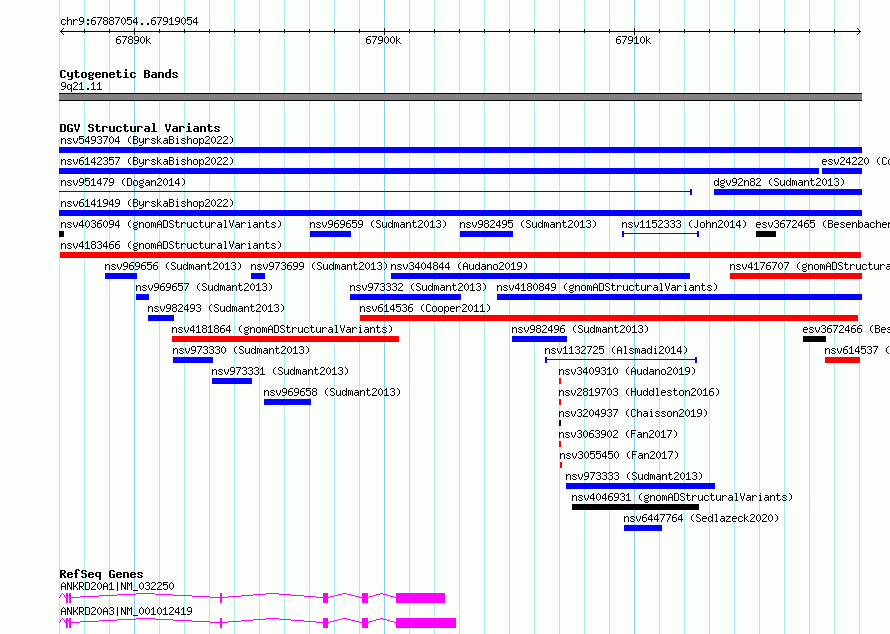890x634 pixels.
Task: Click the nsv5493704 (ByrskaBishop2022) variant label
Action: click(147, 140)
